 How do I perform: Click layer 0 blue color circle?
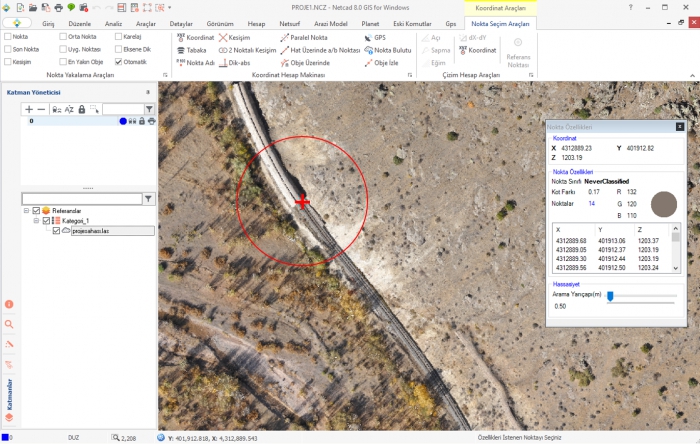[x=123, y=121]
